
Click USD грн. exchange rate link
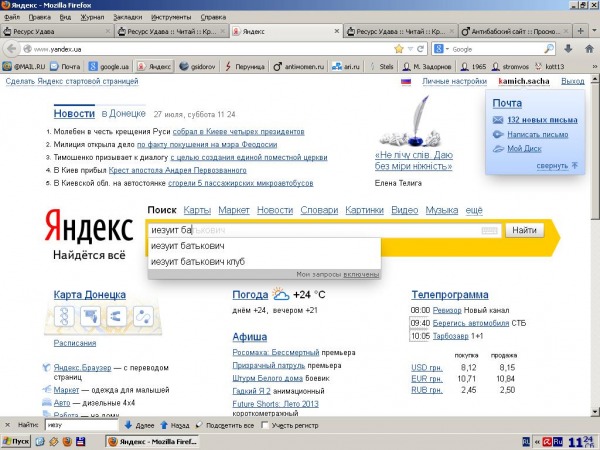point(427,367)
